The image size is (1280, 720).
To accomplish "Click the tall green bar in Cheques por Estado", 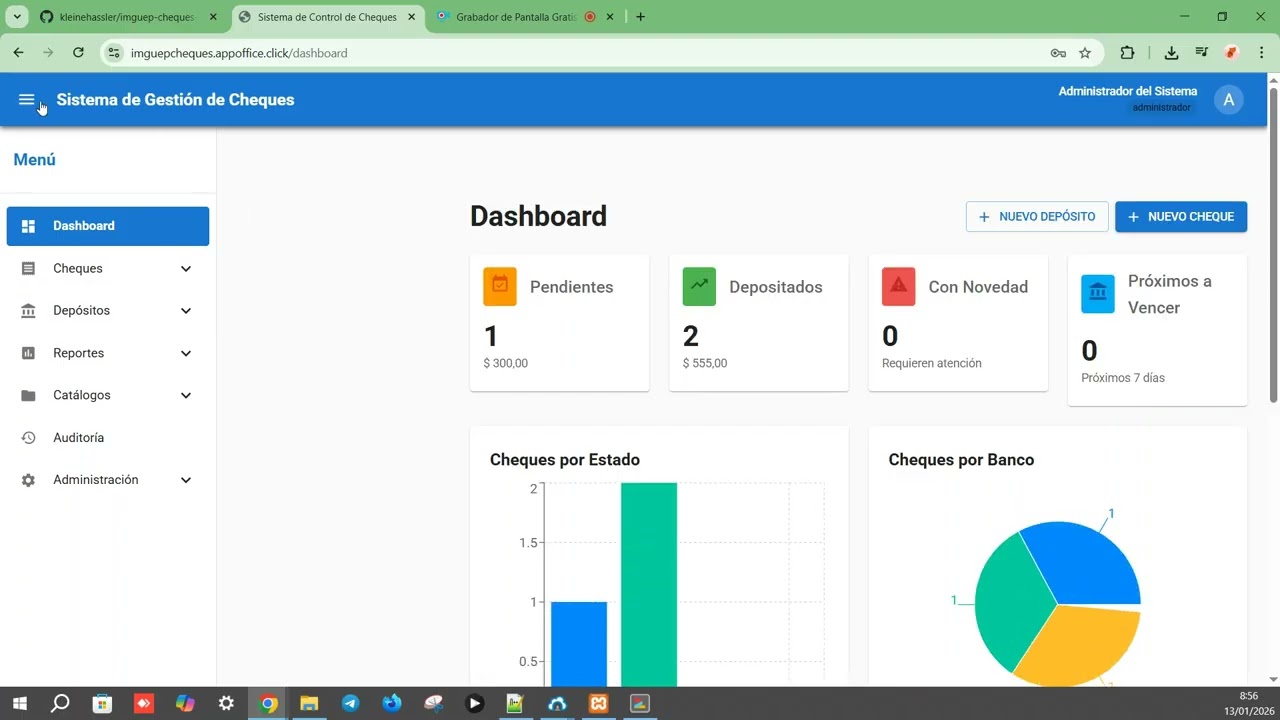I will tap(649, 585).
